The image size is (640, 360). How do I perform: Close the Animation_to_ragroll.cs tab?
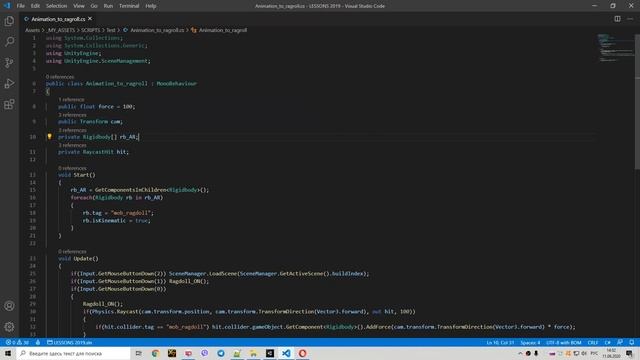click(90, 19)
